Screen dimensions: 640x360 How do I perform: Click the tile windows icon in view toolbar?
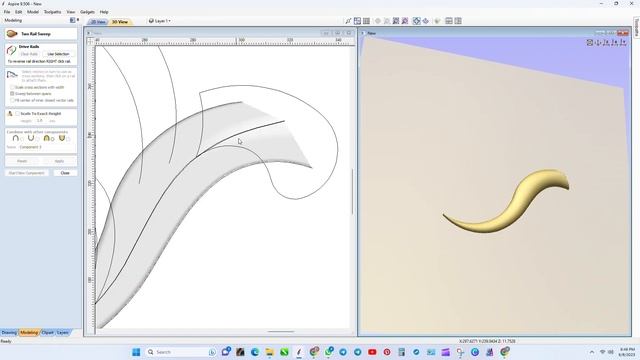(x=357, y=21)
